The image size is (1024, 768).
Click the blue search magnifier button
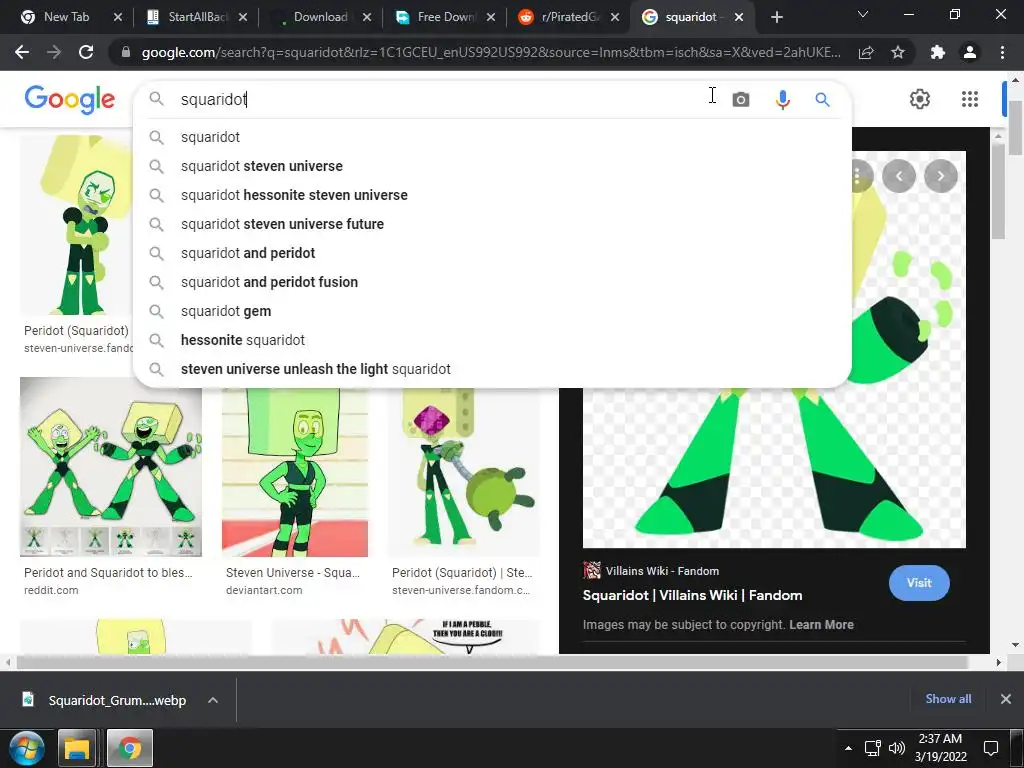coord(822,99)
